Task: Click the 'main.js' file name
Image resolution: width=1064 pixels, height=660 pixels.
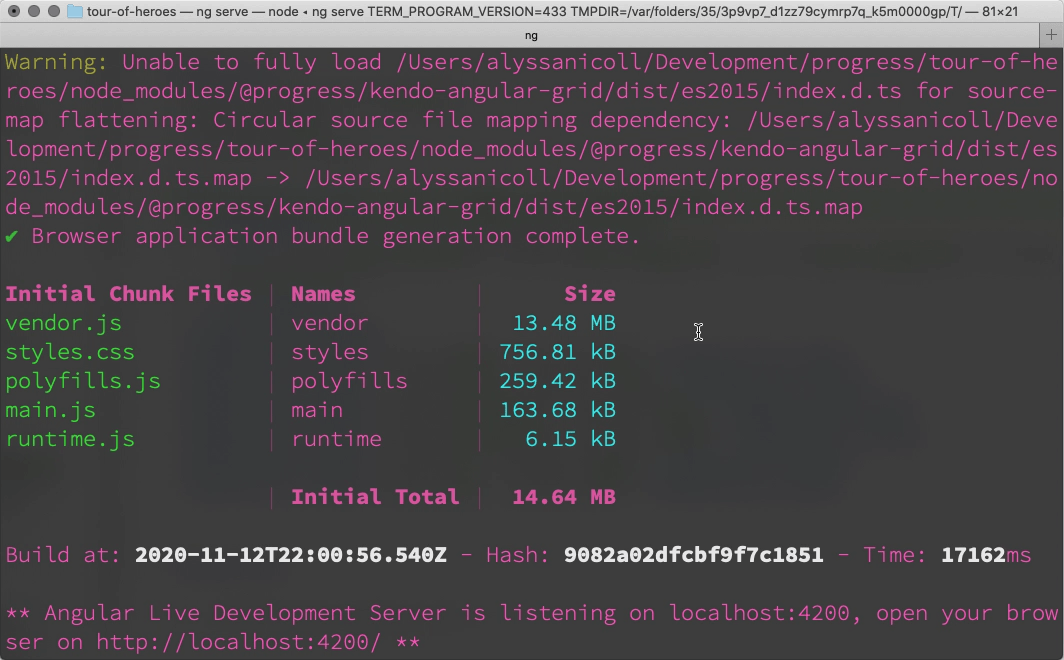Action: click(x=50, y=410)
